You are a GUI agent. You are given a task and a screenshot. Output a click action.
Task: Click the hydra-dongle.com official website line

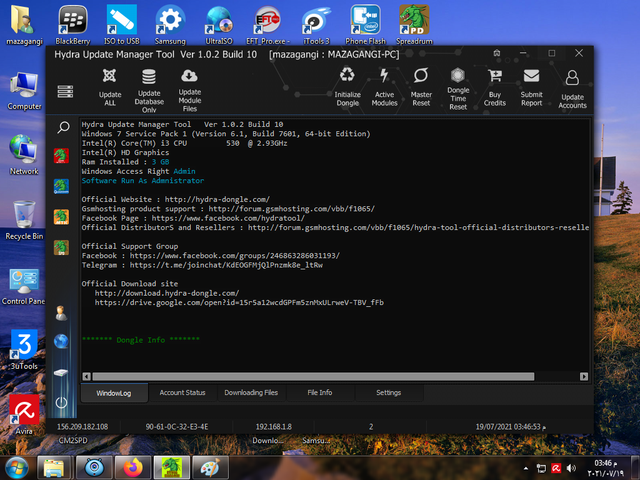[x=176, y=200]
